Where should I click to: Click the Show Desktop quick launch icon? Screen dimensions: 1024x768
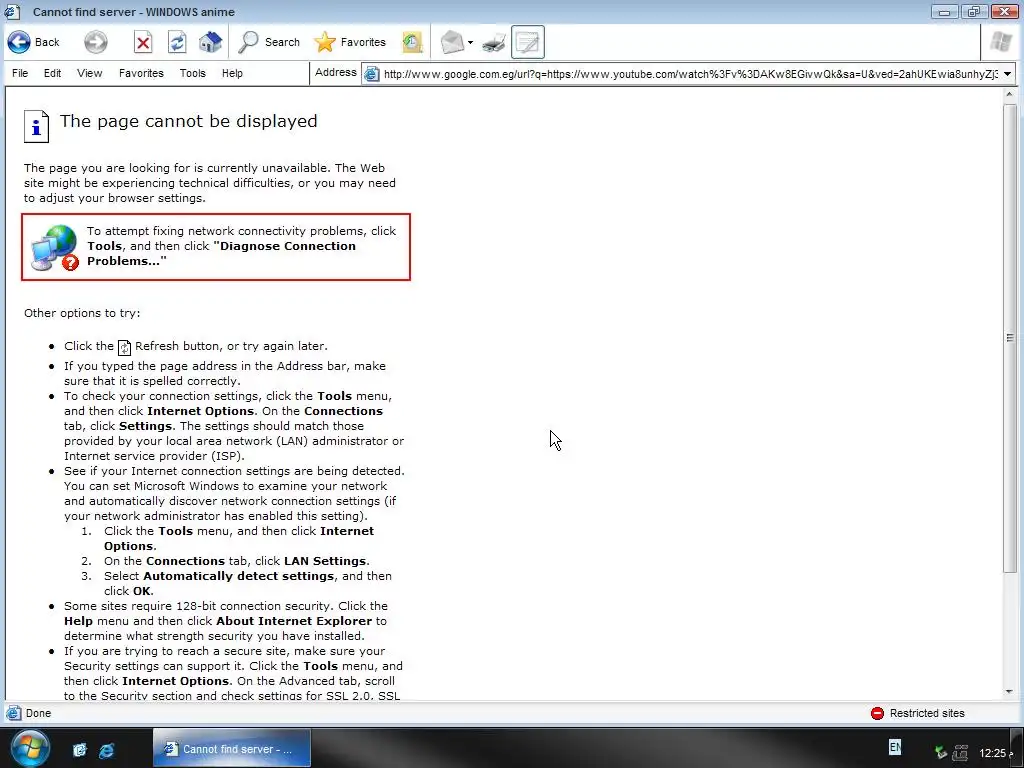click(80, 750)
